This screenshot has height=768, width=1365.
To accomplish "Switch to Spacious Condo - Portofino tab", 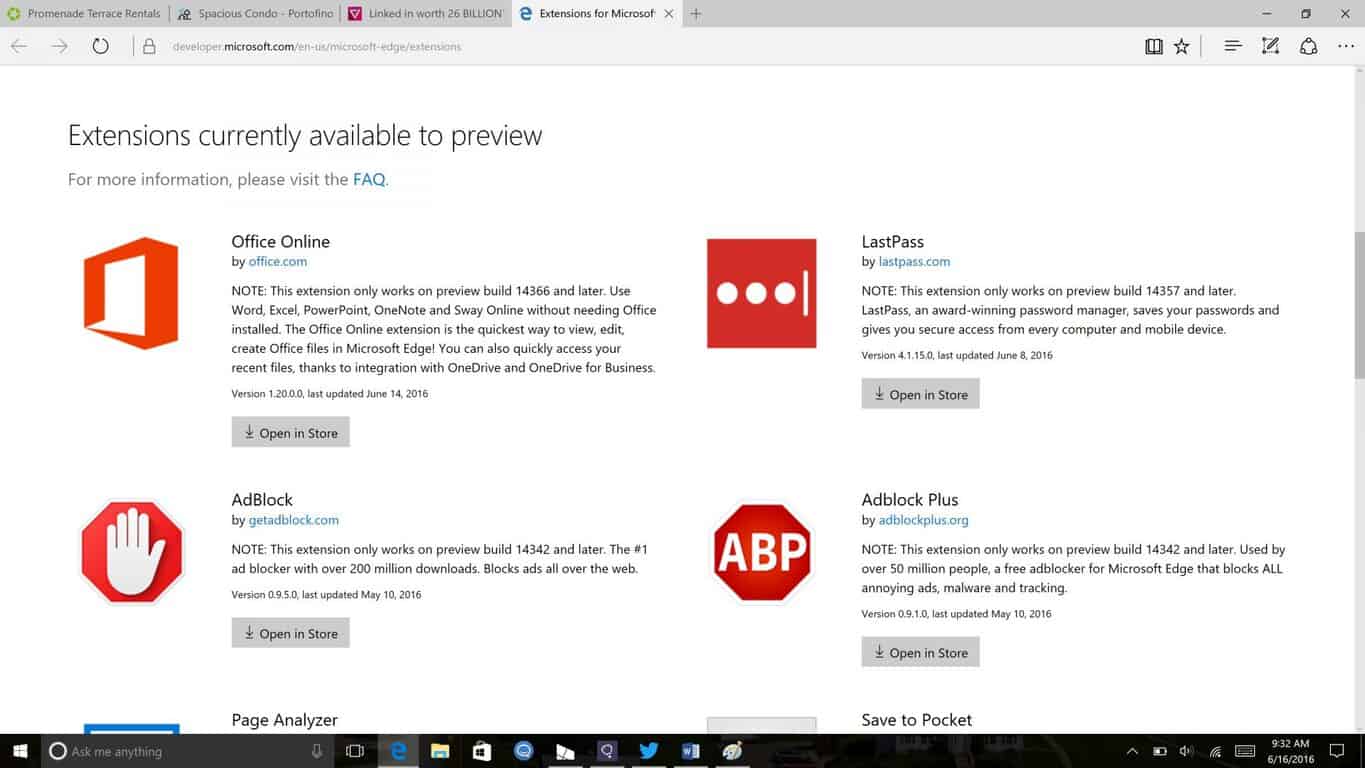I will [255, 14].
